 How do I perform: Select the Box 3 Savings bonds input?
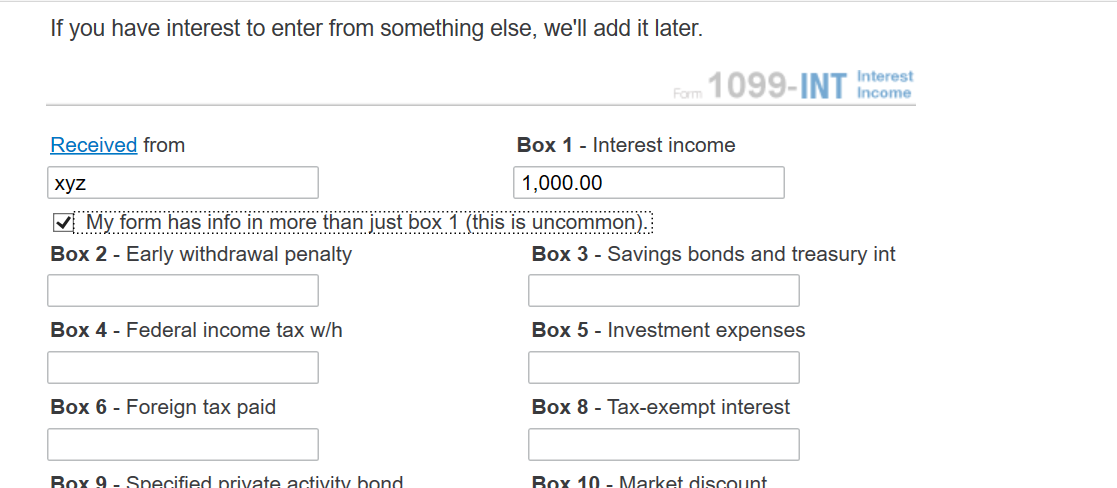[x=664, y=291]
